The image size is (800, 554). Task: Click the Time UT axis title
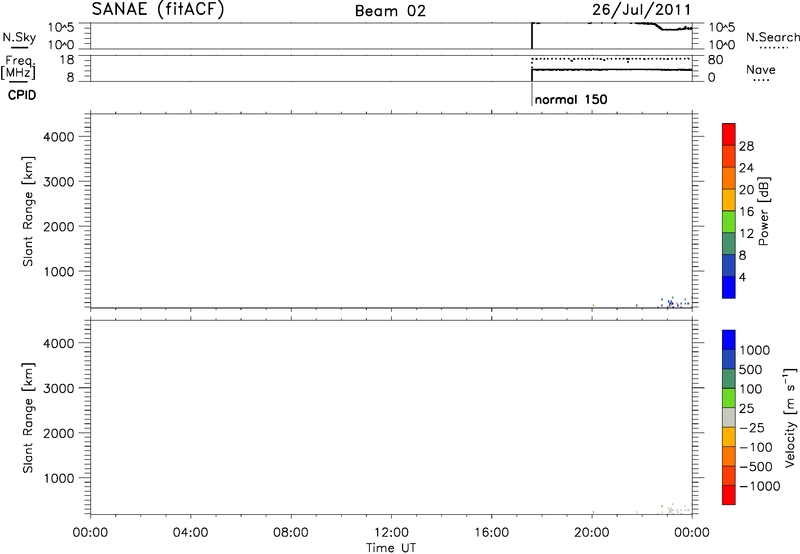coord(391,548)
